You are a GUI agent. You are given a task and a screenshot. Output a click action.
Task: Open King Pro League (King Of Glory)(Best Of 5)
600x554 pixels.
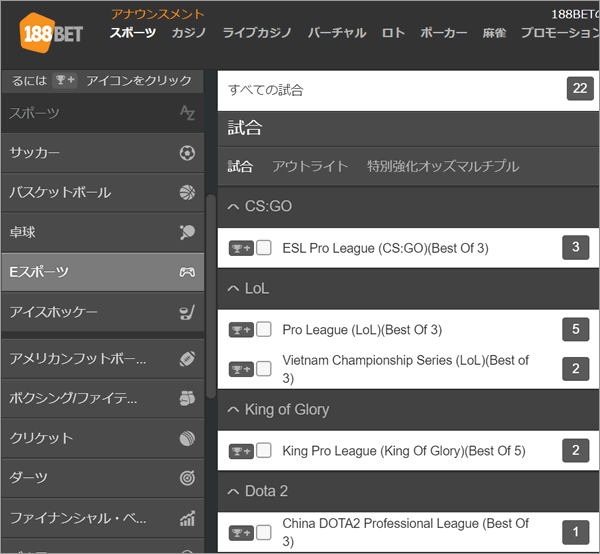coord(404,451)
